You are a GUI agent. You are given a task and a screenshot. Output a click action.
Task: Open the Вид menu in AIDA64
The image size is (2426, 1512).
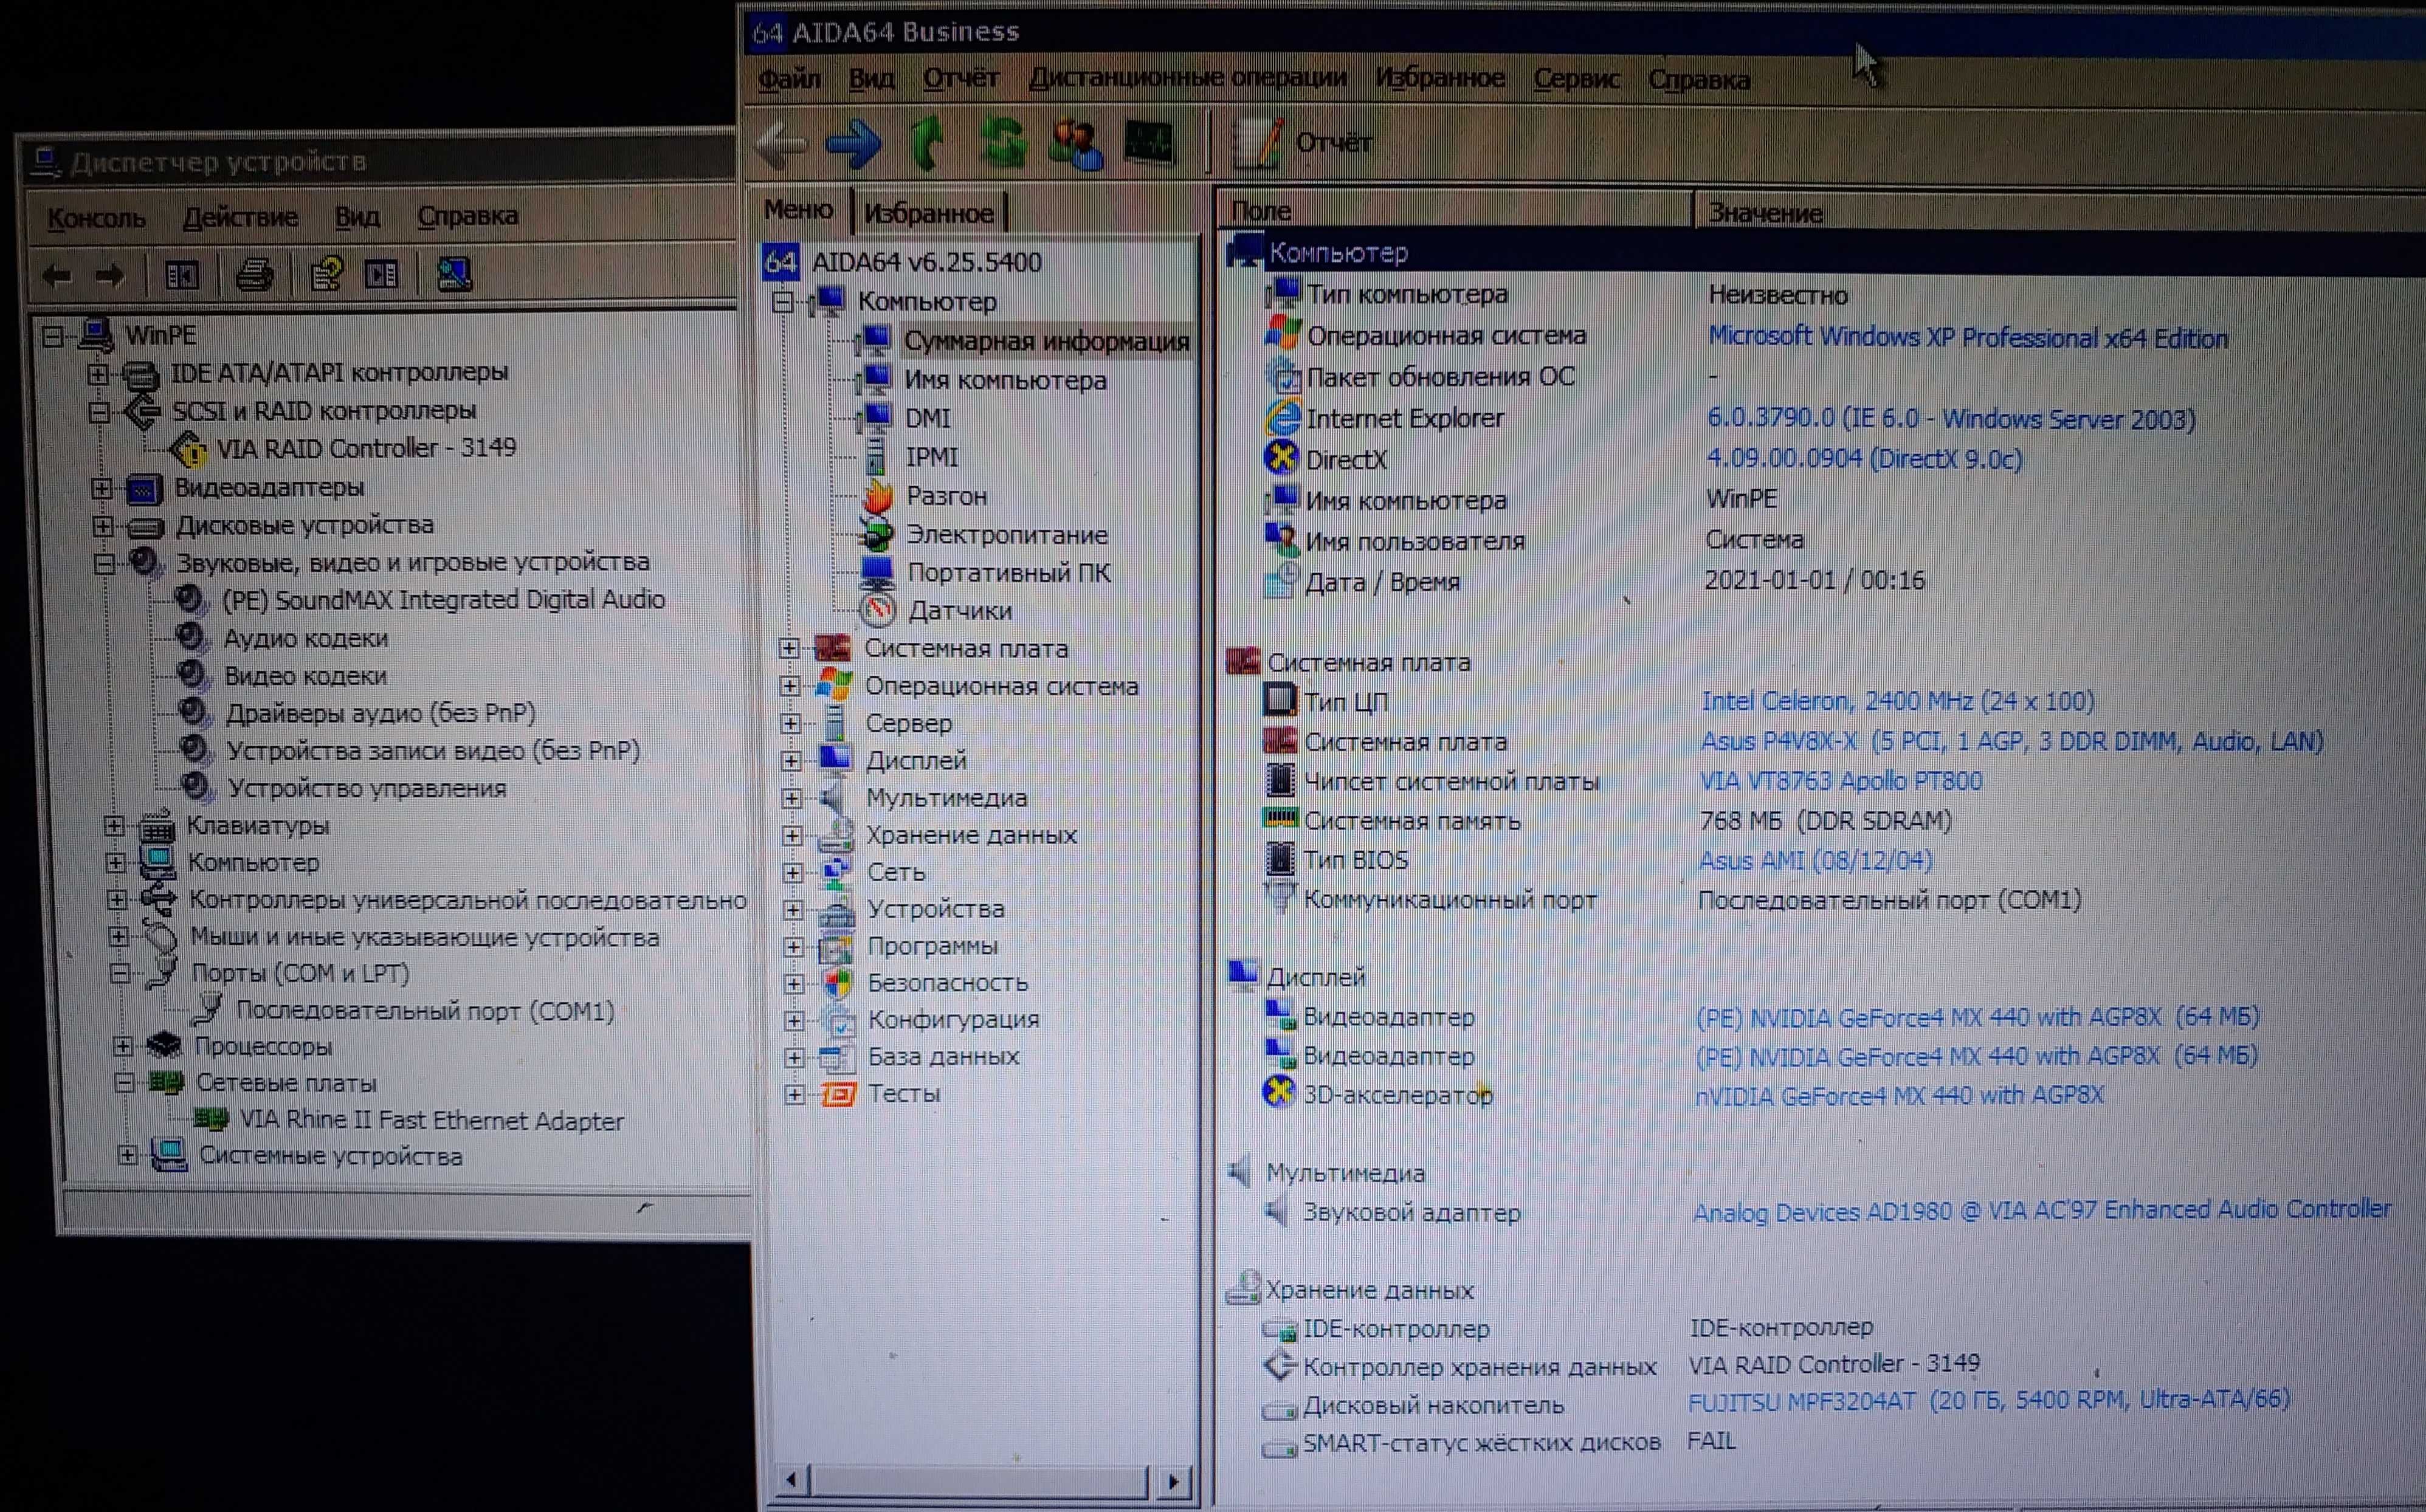pos(871,78)
